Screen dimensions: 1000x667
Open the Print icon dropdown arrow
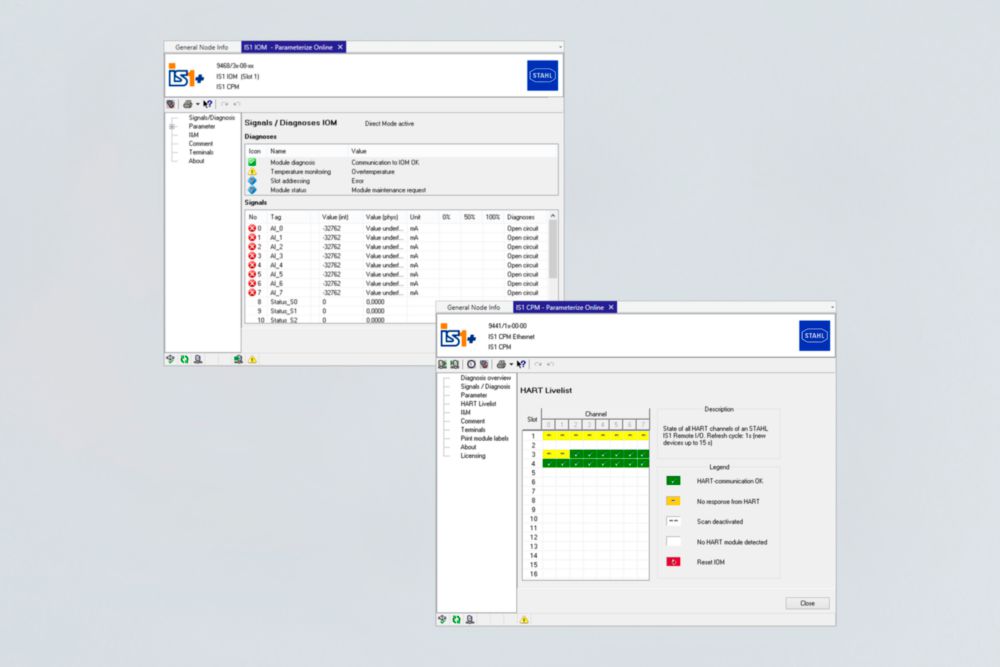(197, 104)
